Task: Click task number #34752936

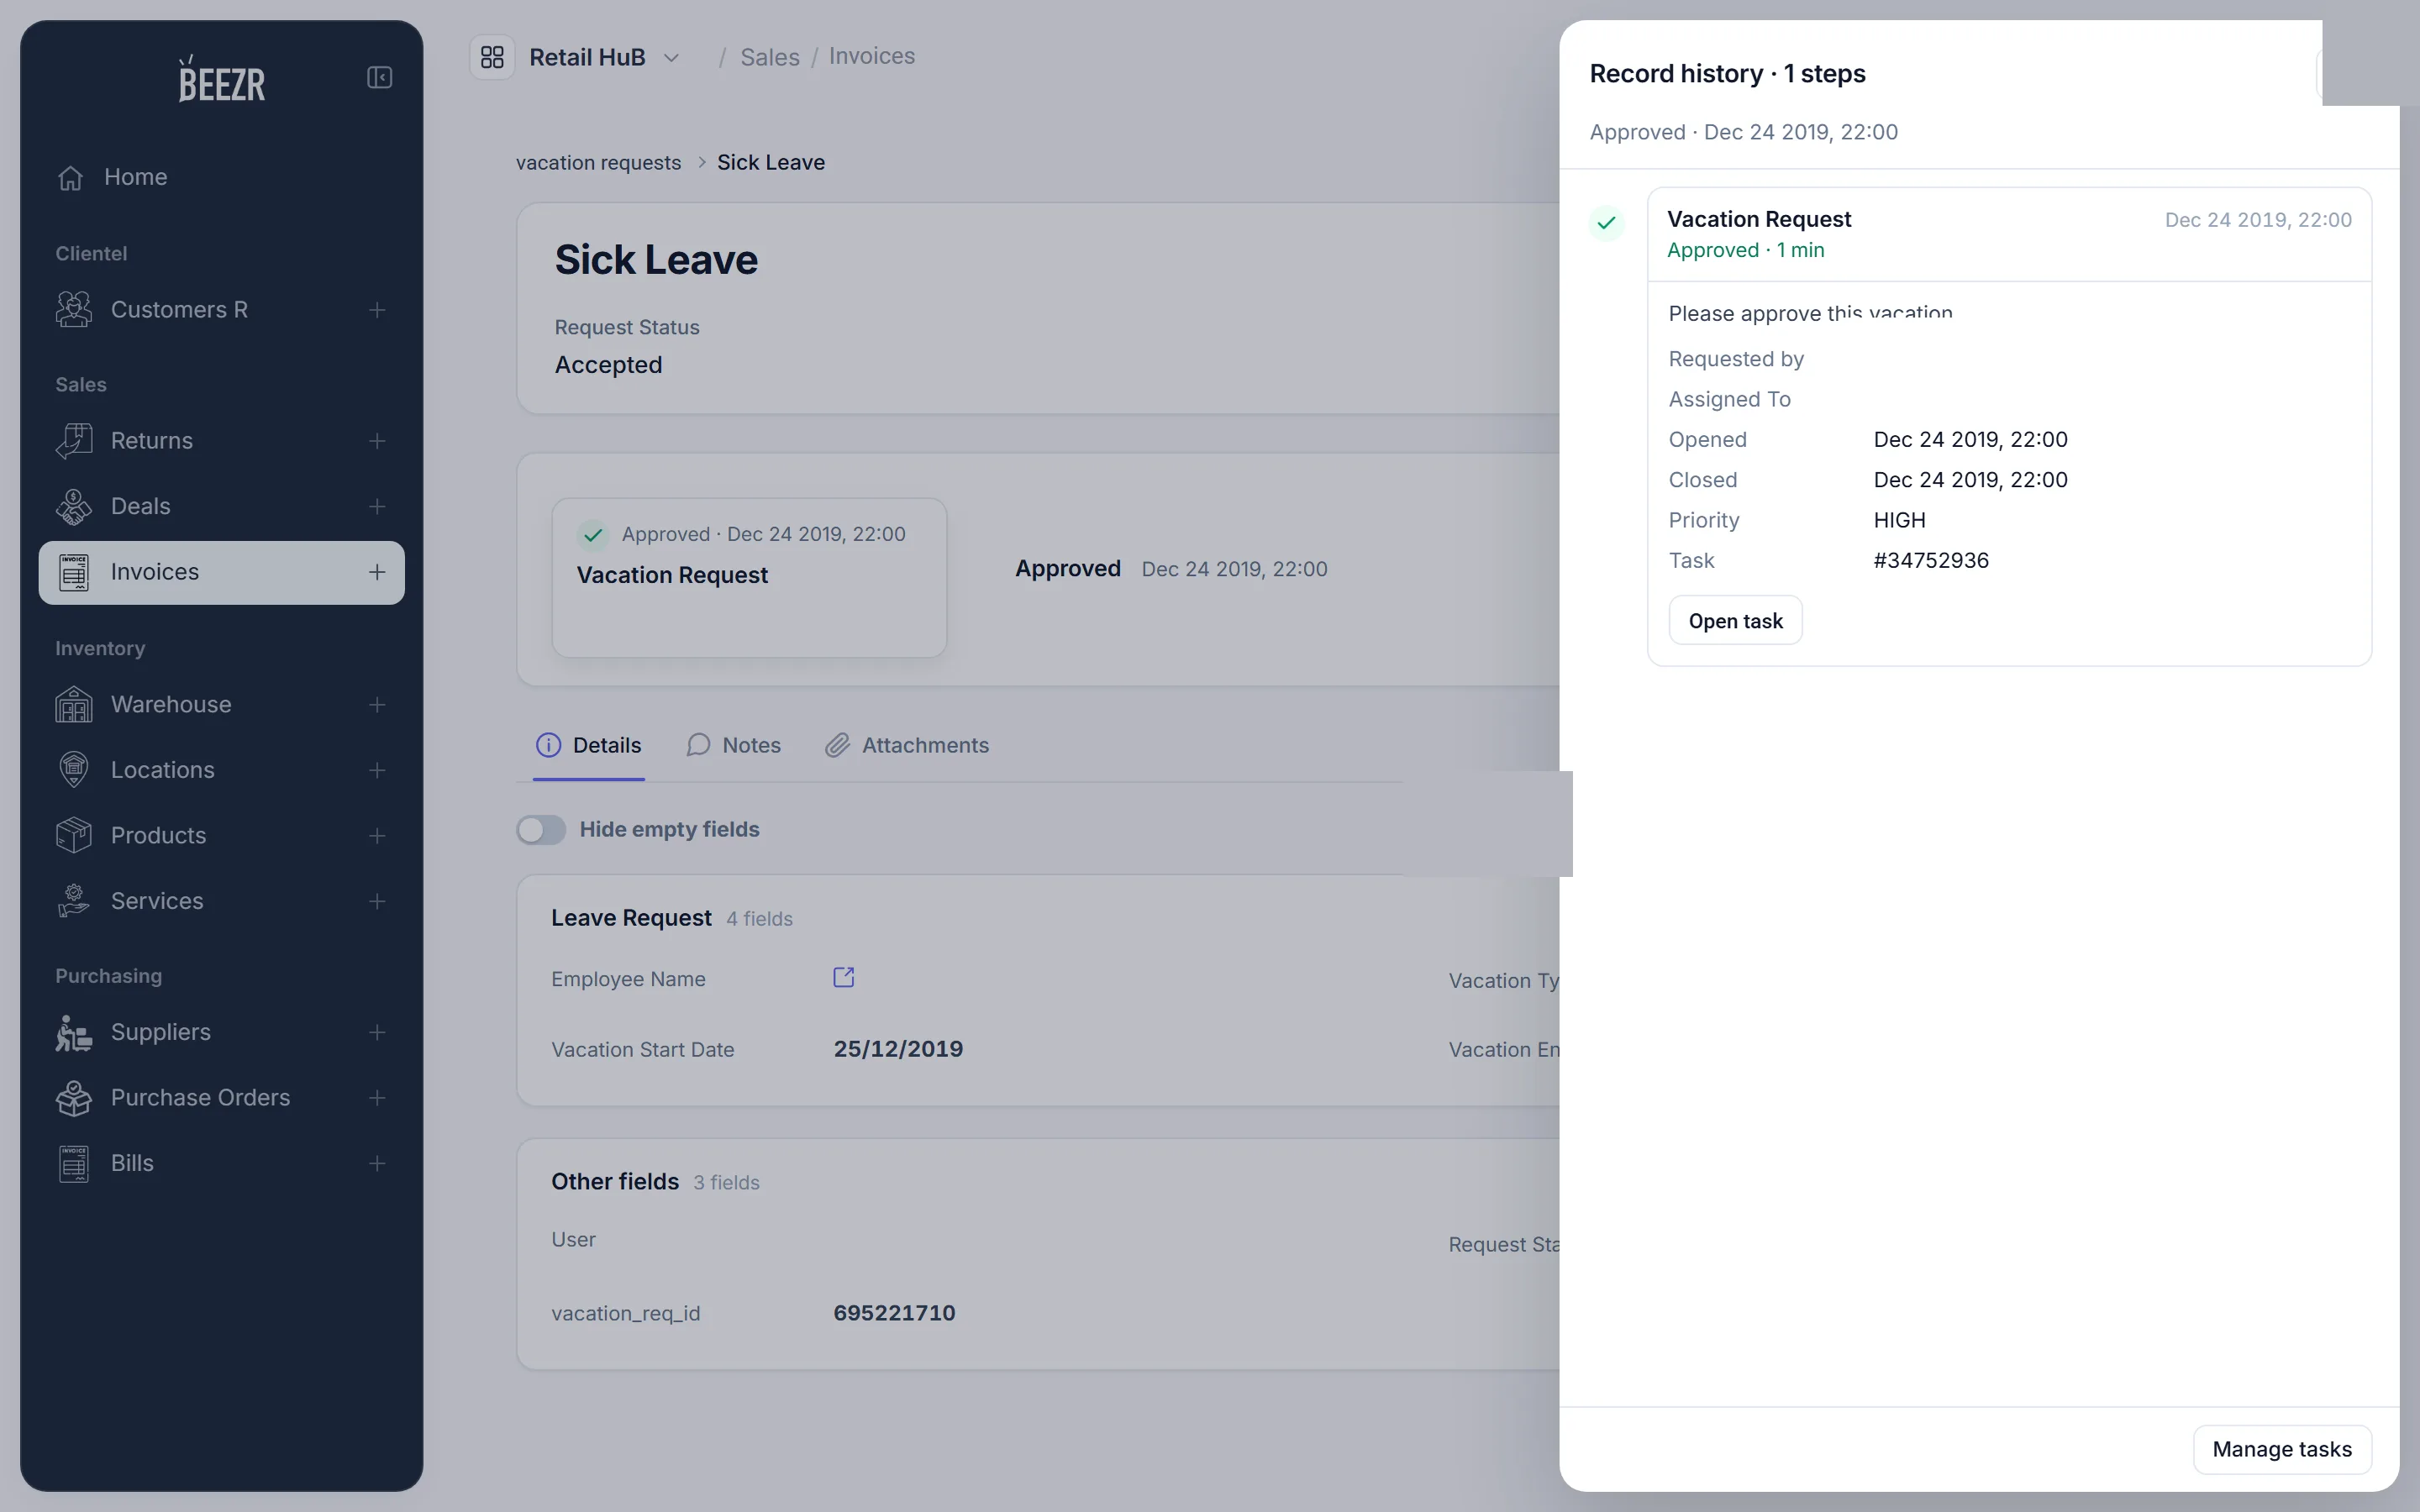Action: [1931, 560]
